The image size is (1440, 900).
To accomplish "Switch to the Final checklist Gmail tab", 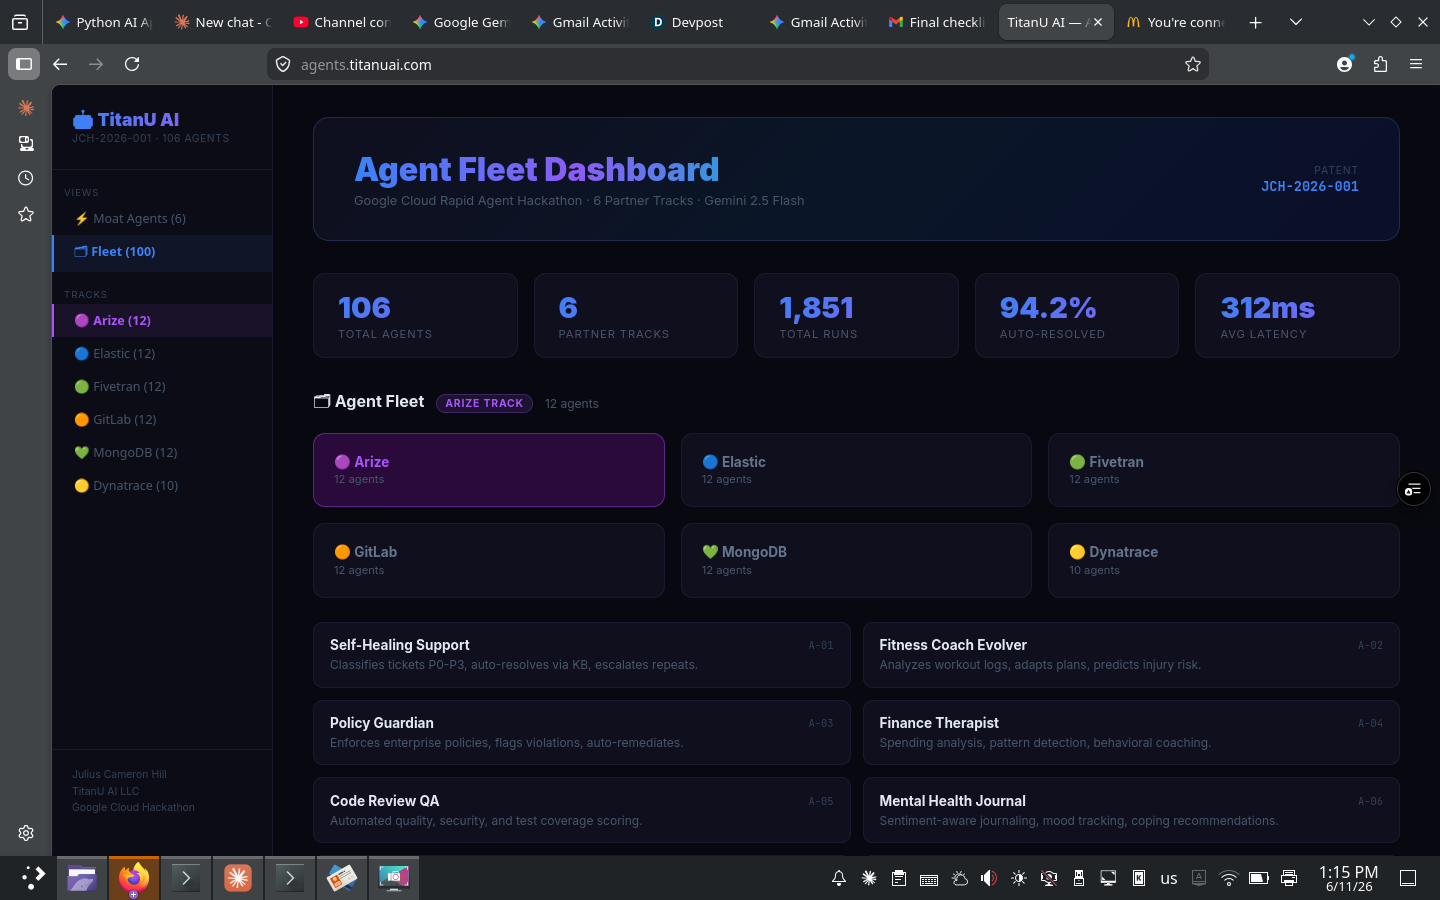I will pos(936,22).
